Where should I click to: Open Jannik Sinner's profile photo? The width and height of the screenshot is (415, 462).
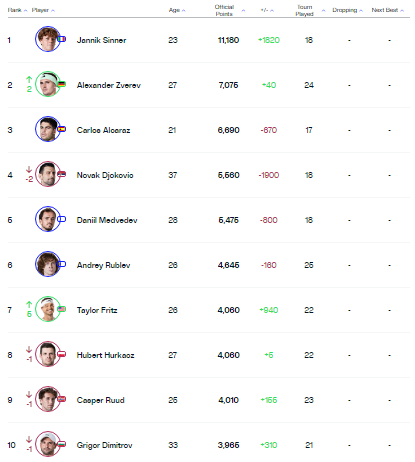point(47,39)
